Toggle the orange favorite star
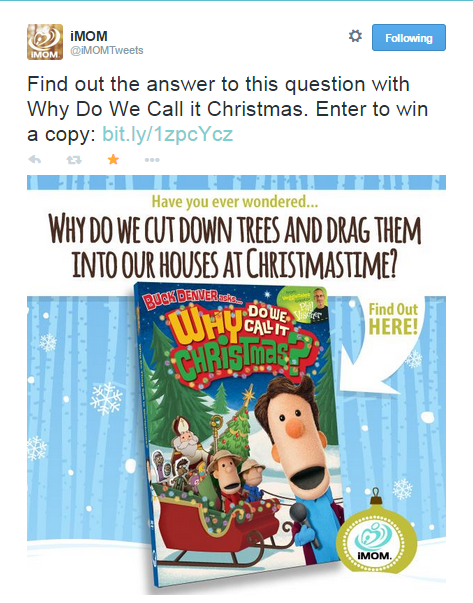The width and height of the screenshot is (473, 603). [x=113, y=159]
